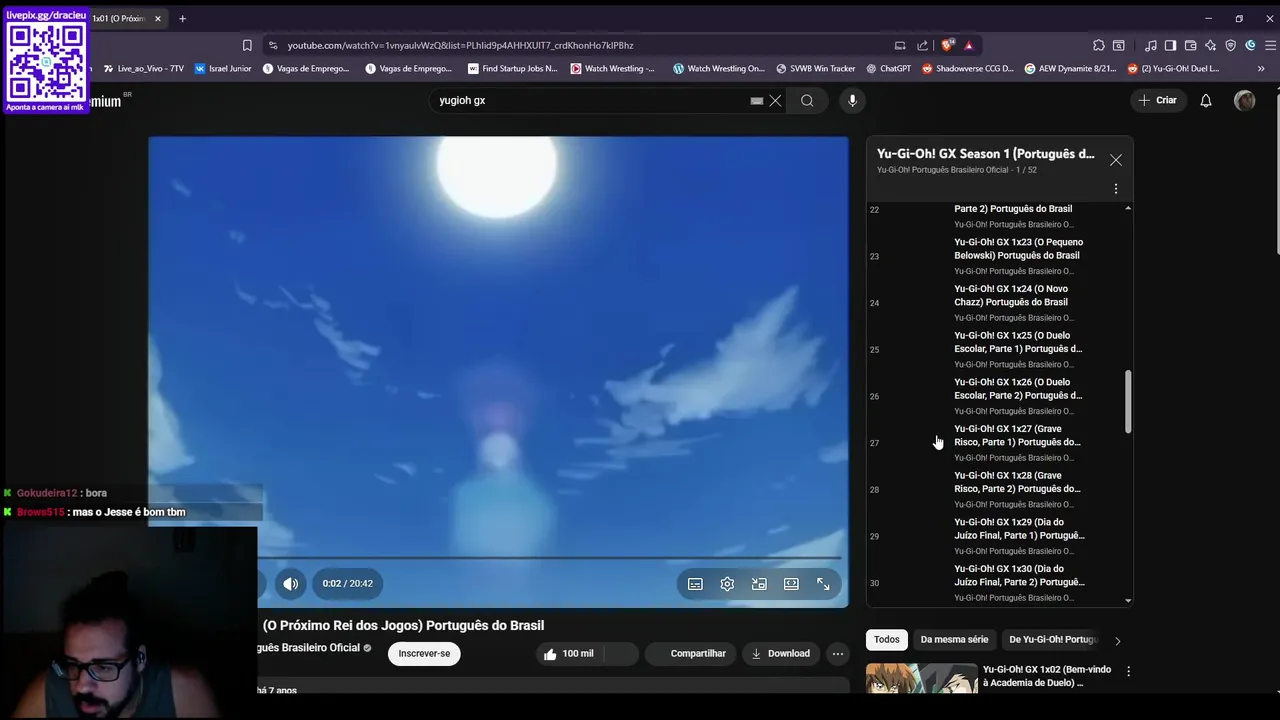The height and width of the screenshot is (720, 1280).
Task: Open the on-screen keyboard icon in search
Action: pos(757,100)
